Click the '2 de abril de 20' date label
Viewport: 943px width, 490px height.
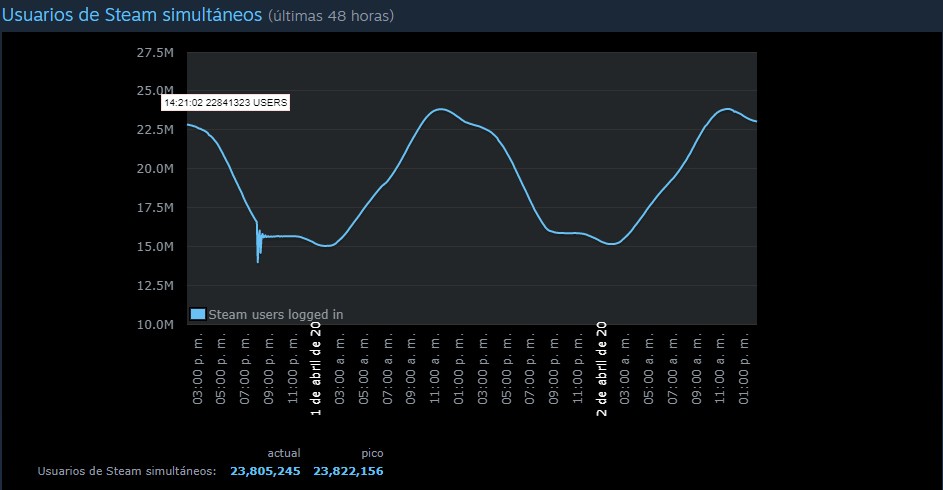pyautogui.click(x=601, y=369)
